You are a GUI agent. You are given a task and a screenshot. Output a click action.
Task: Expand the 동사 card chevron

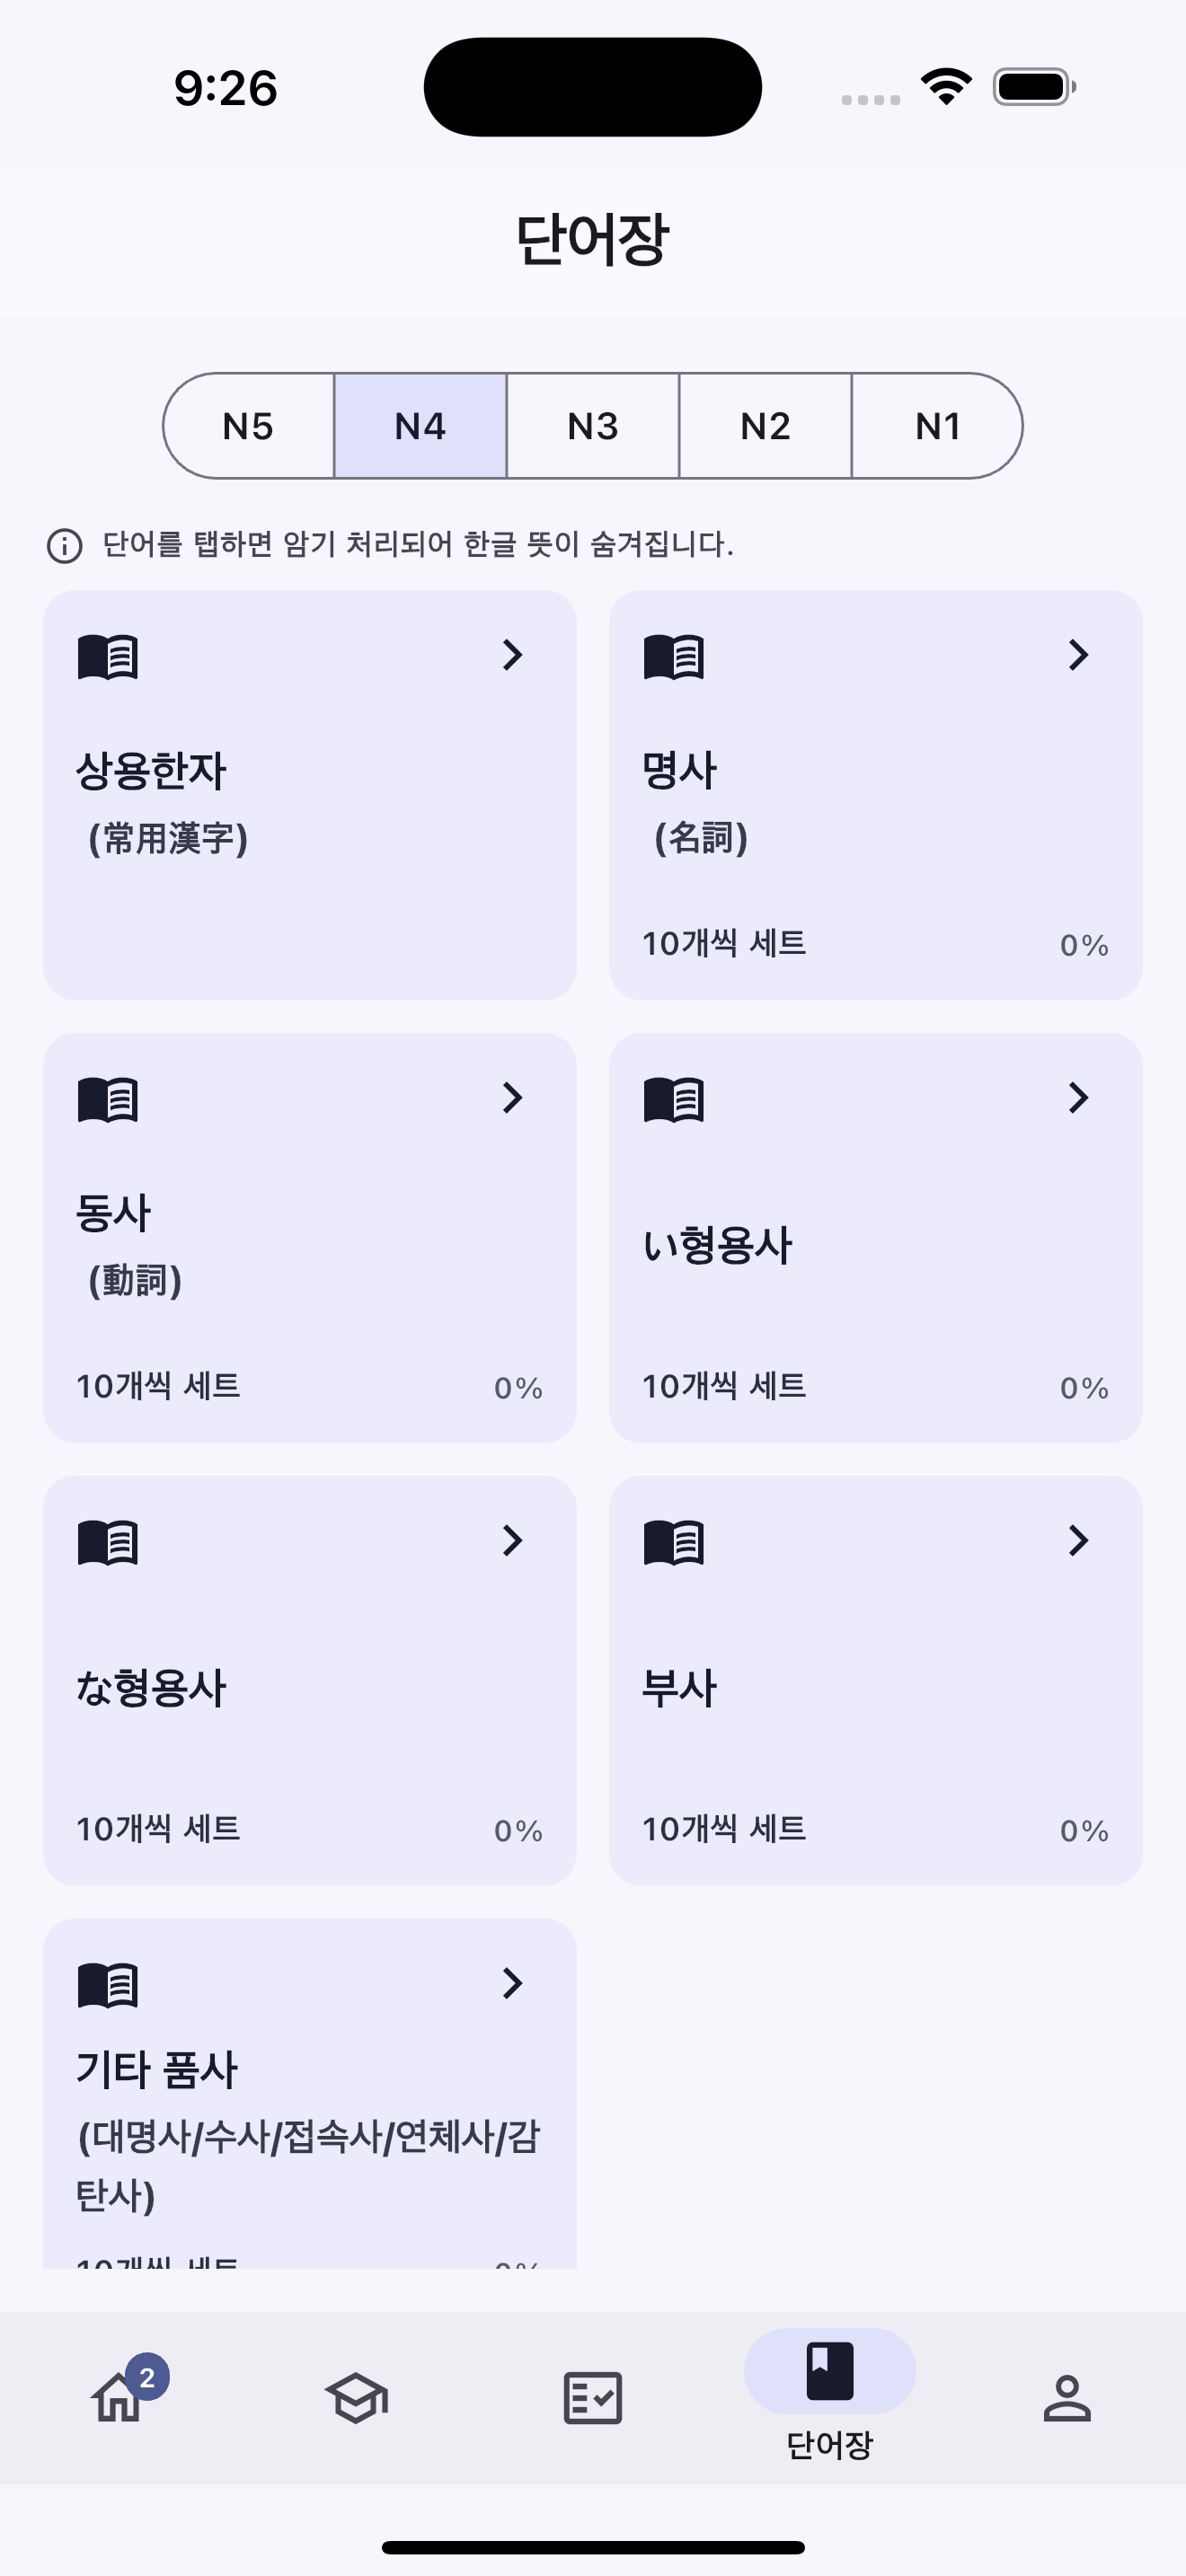513,1098
